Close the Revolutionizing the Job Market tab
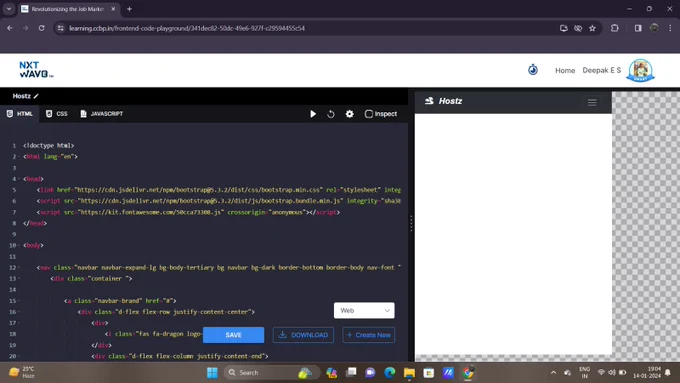The height and width of the screenshot is (383, 680). [x=113, y=9]
